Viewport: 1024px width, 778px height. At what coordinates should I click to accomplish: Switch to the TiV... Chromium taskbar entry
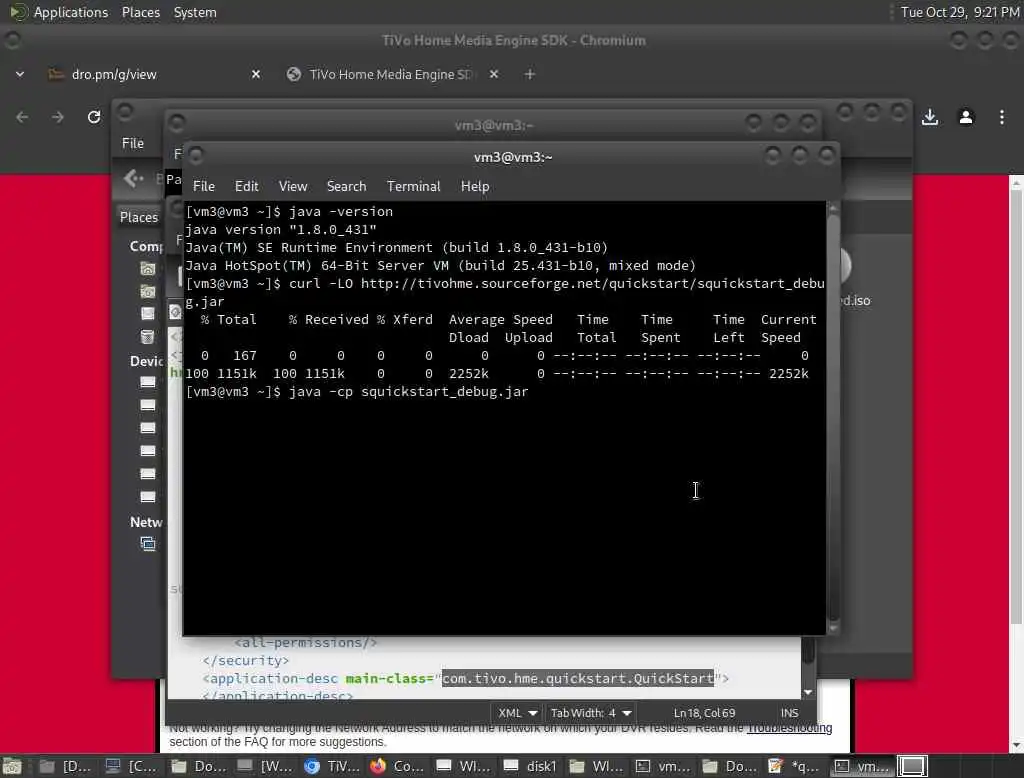coord(332,766)
